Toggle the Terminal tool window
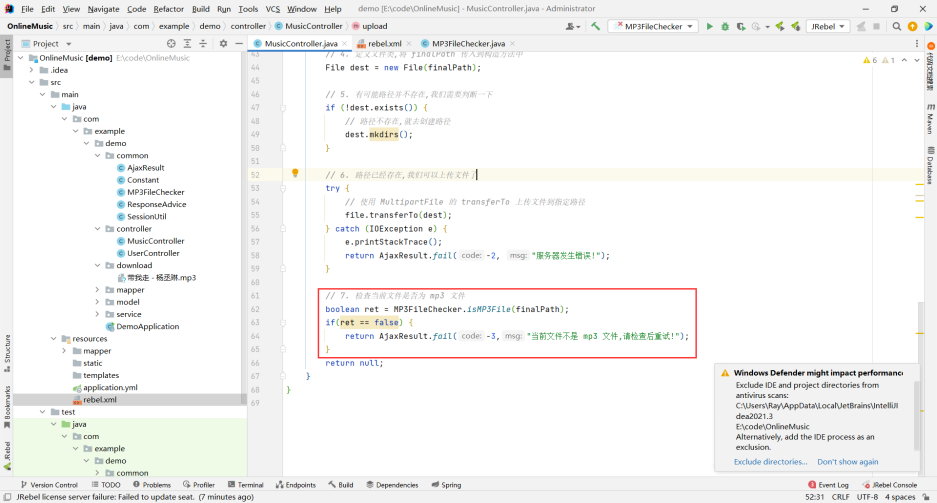 [x=245, y=485]
